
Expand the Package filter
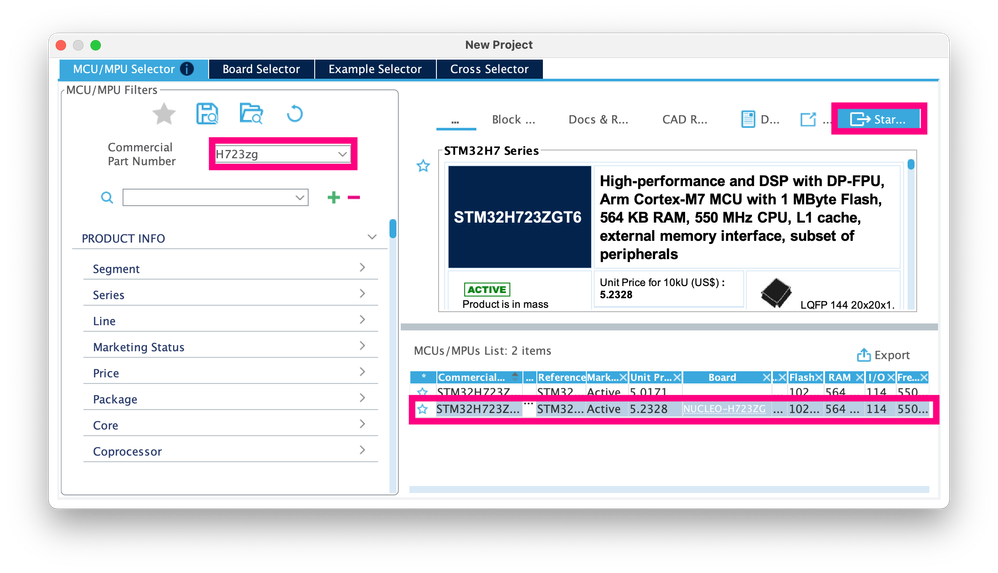[x=362, y=398]
